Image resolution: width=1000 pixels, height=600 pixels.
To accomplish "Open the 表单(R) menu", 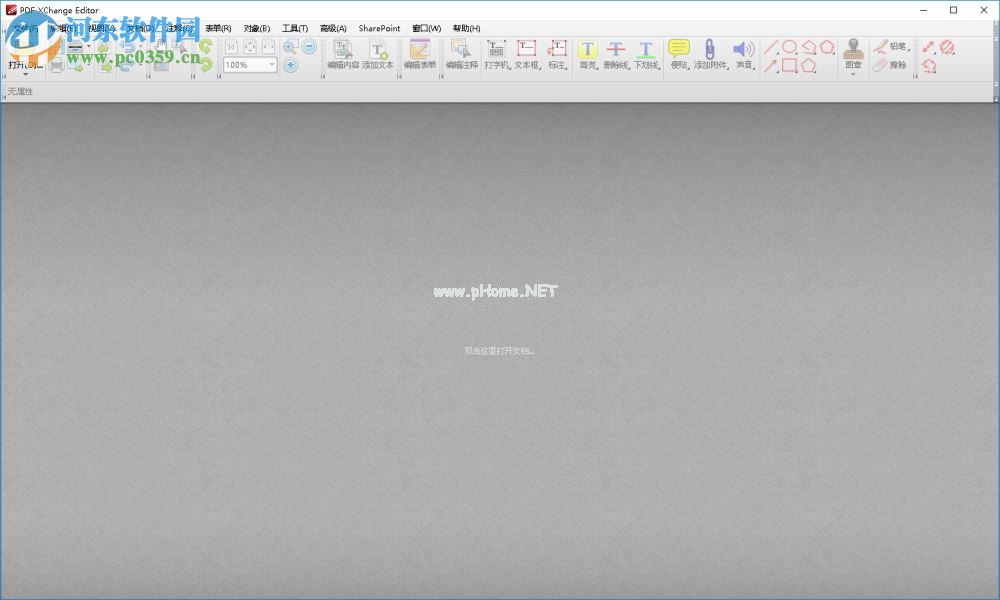I will coord(218,28).
